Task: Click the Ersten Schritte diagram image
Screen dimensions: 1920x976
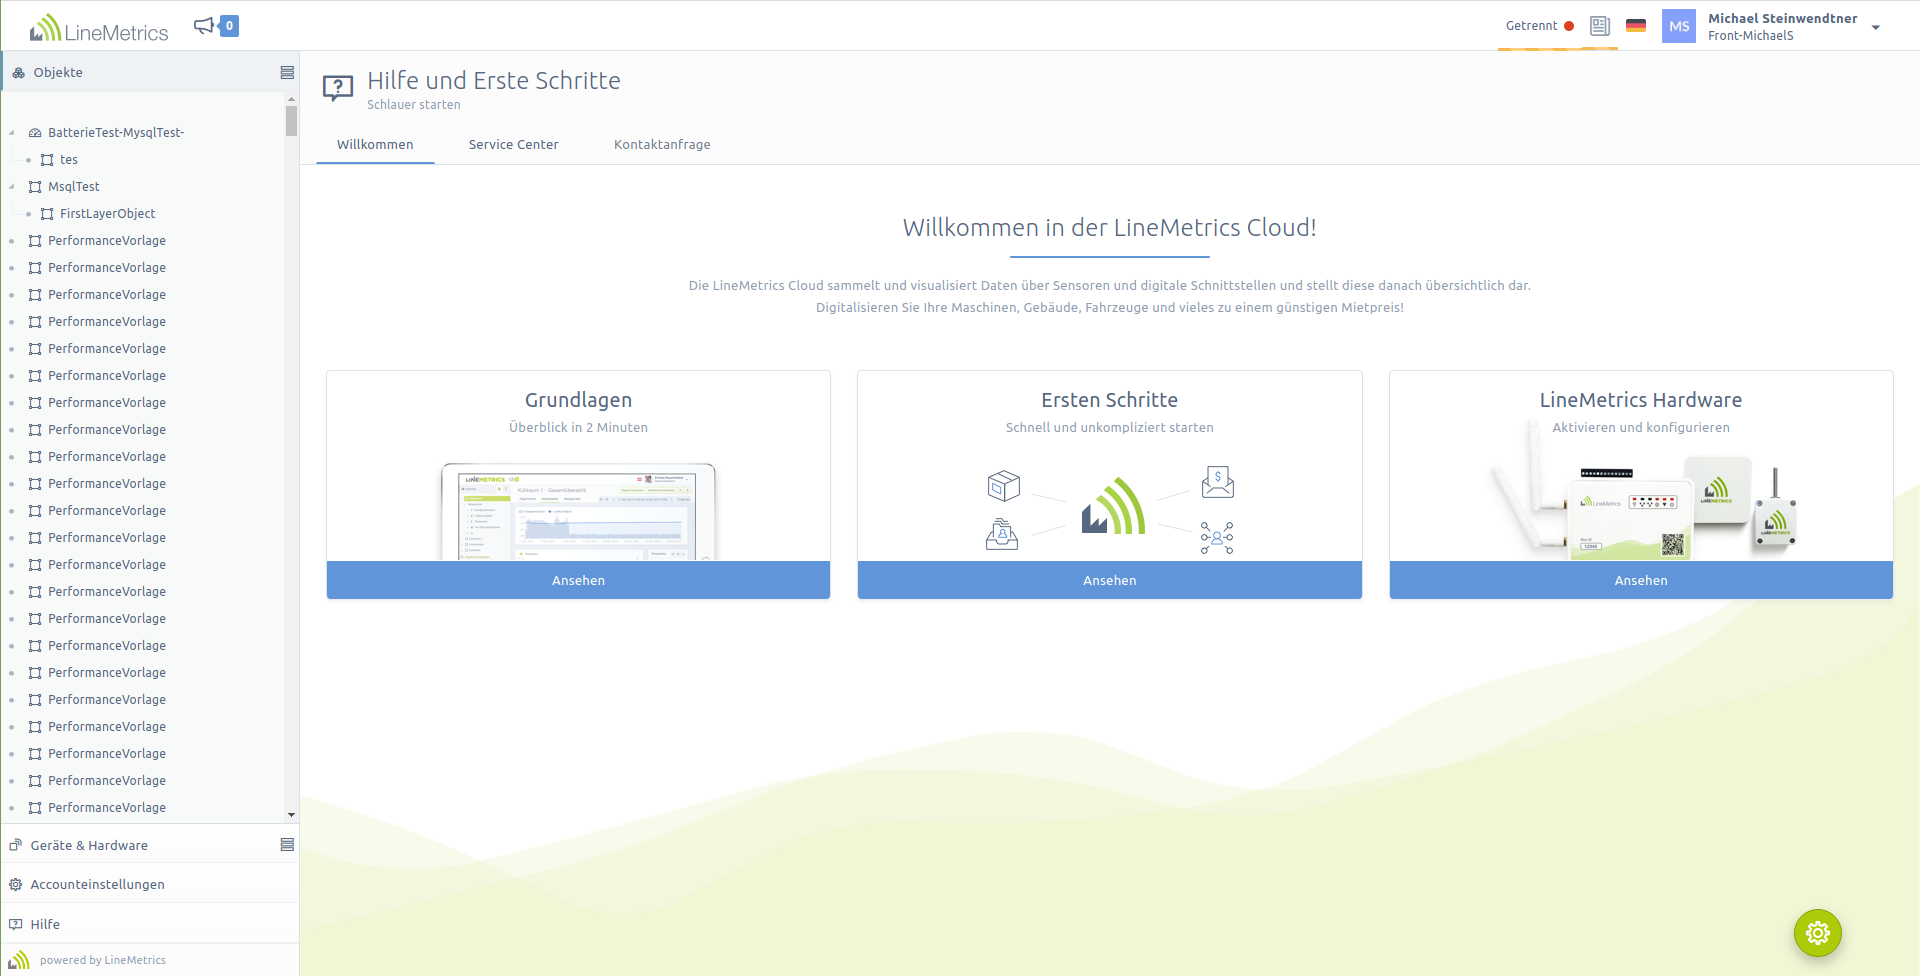Action: coord(1110,510)
